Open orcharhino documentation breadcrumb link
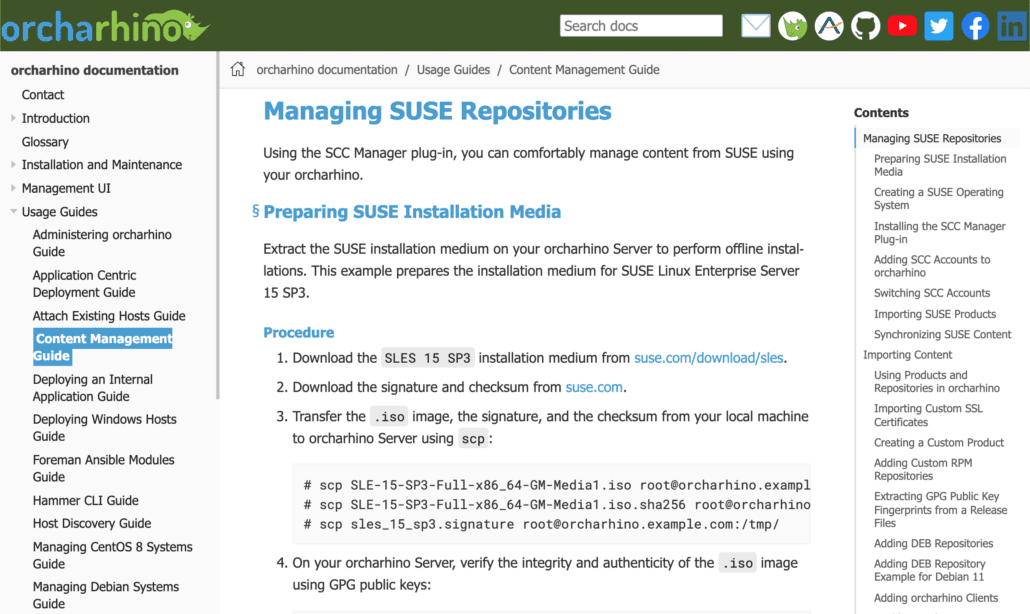The image size is (1030, 614). click(x=326, y=70)
